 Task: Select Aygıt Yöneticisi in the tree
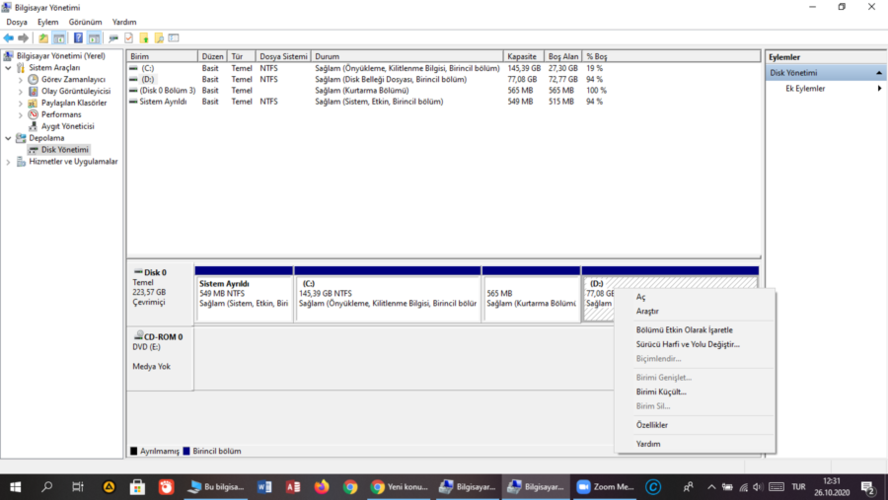[67, 126]
